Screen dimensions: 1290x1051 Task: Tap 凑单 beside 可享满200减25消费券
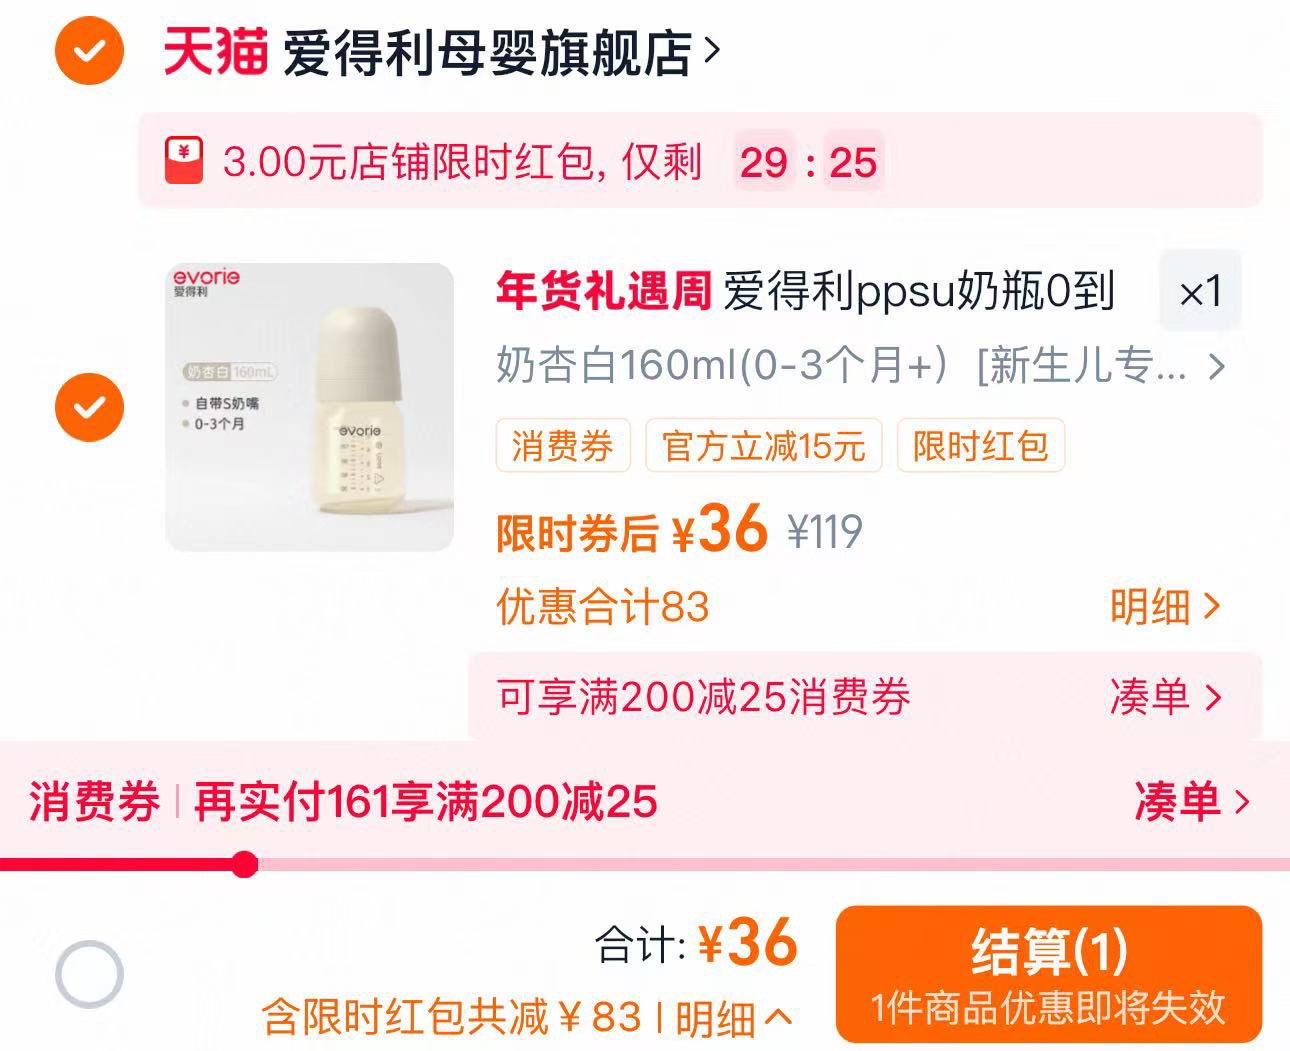[1166, 697]
